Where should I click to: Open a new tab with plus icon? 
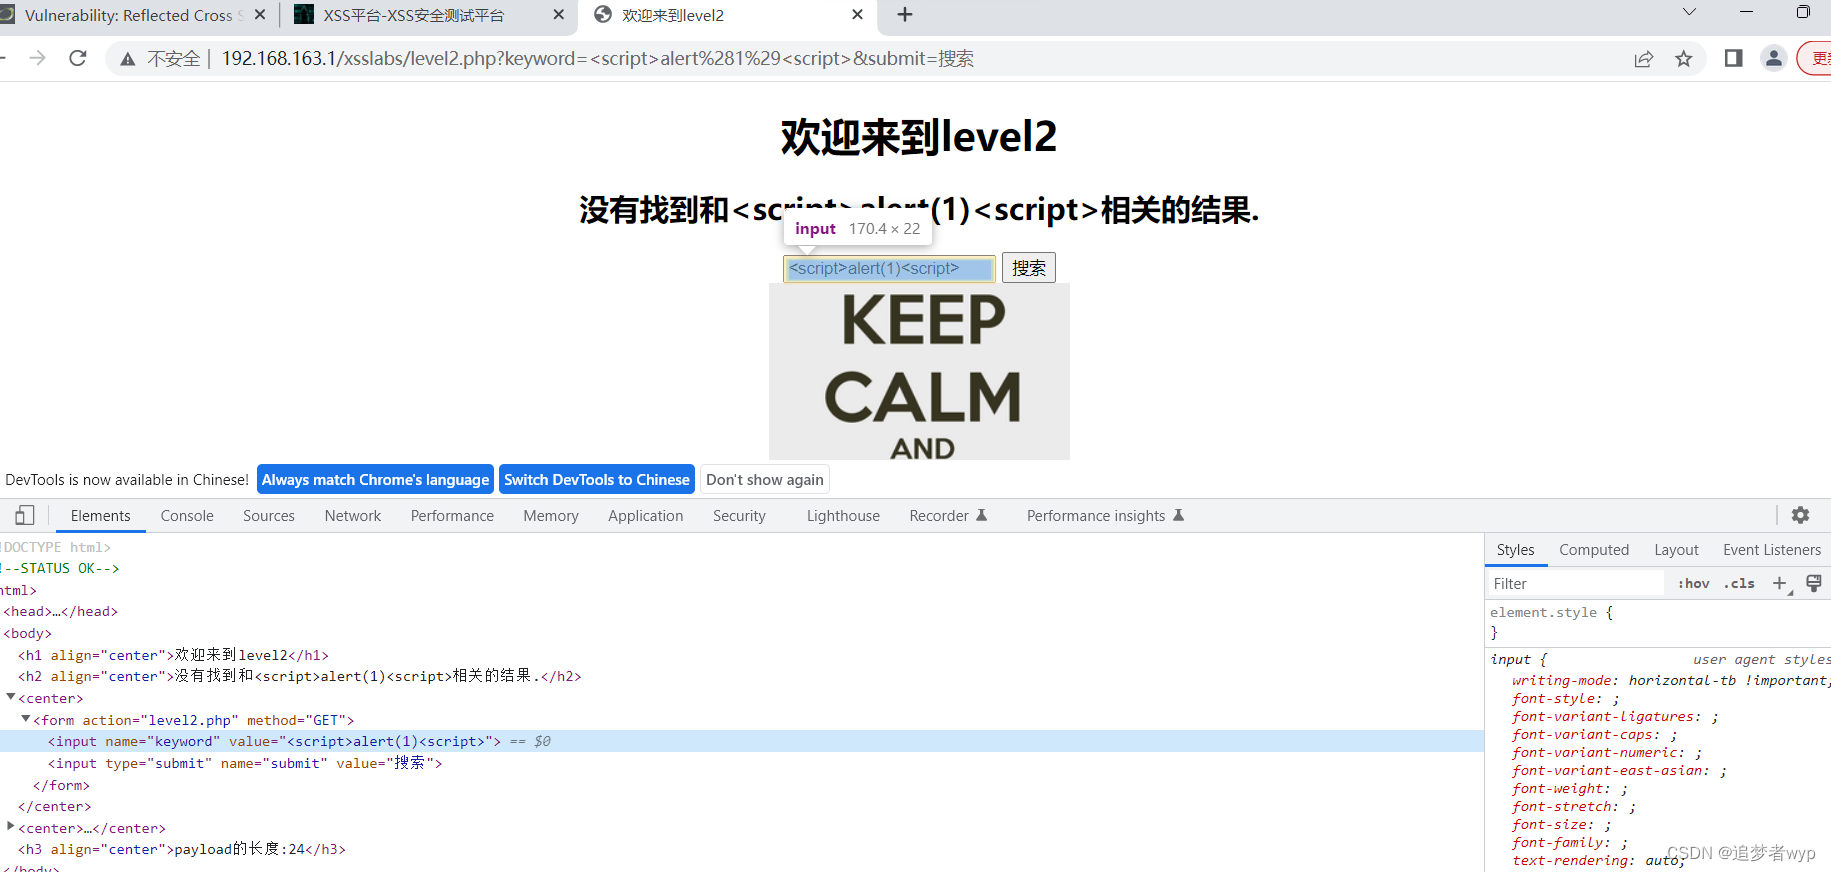pyautogui.click(x=905, y=14)
